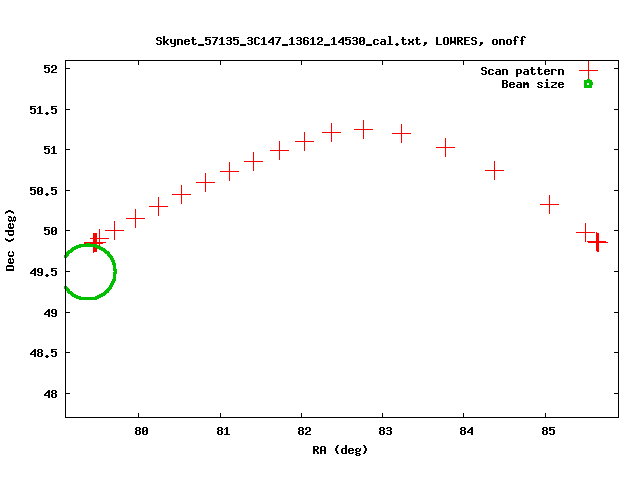The height and width of the screenshot is (480, 640).
Task: Click the scan marker near RA 81.1, Dec 50.7
Action: click(x=229, y=171)
